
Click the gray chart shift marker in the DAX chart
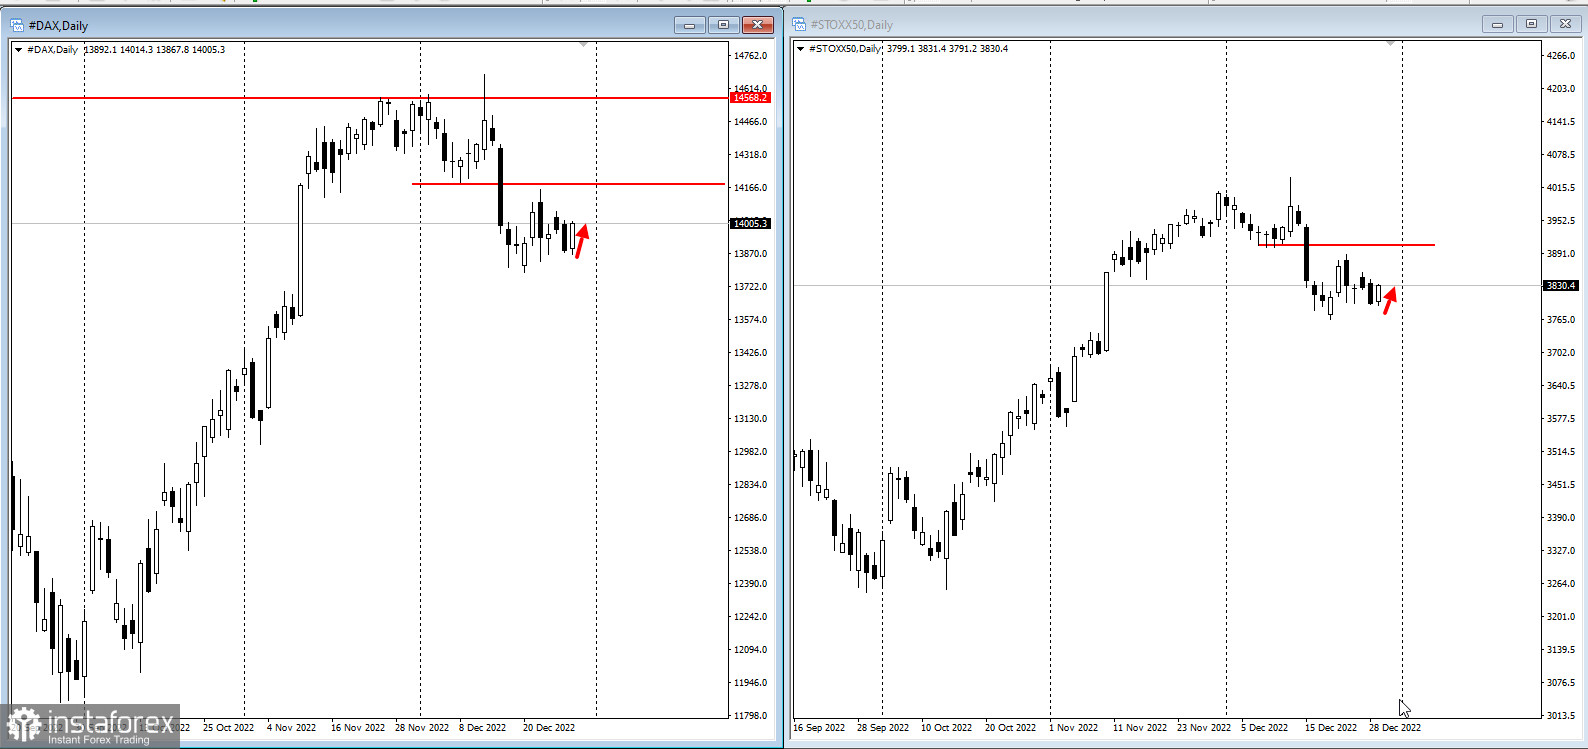click(584, 45)
